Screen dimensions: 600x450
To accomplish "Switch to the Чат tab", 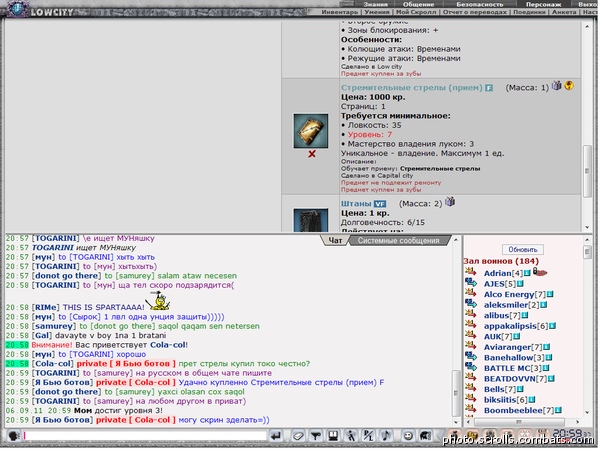I will 335,241.
